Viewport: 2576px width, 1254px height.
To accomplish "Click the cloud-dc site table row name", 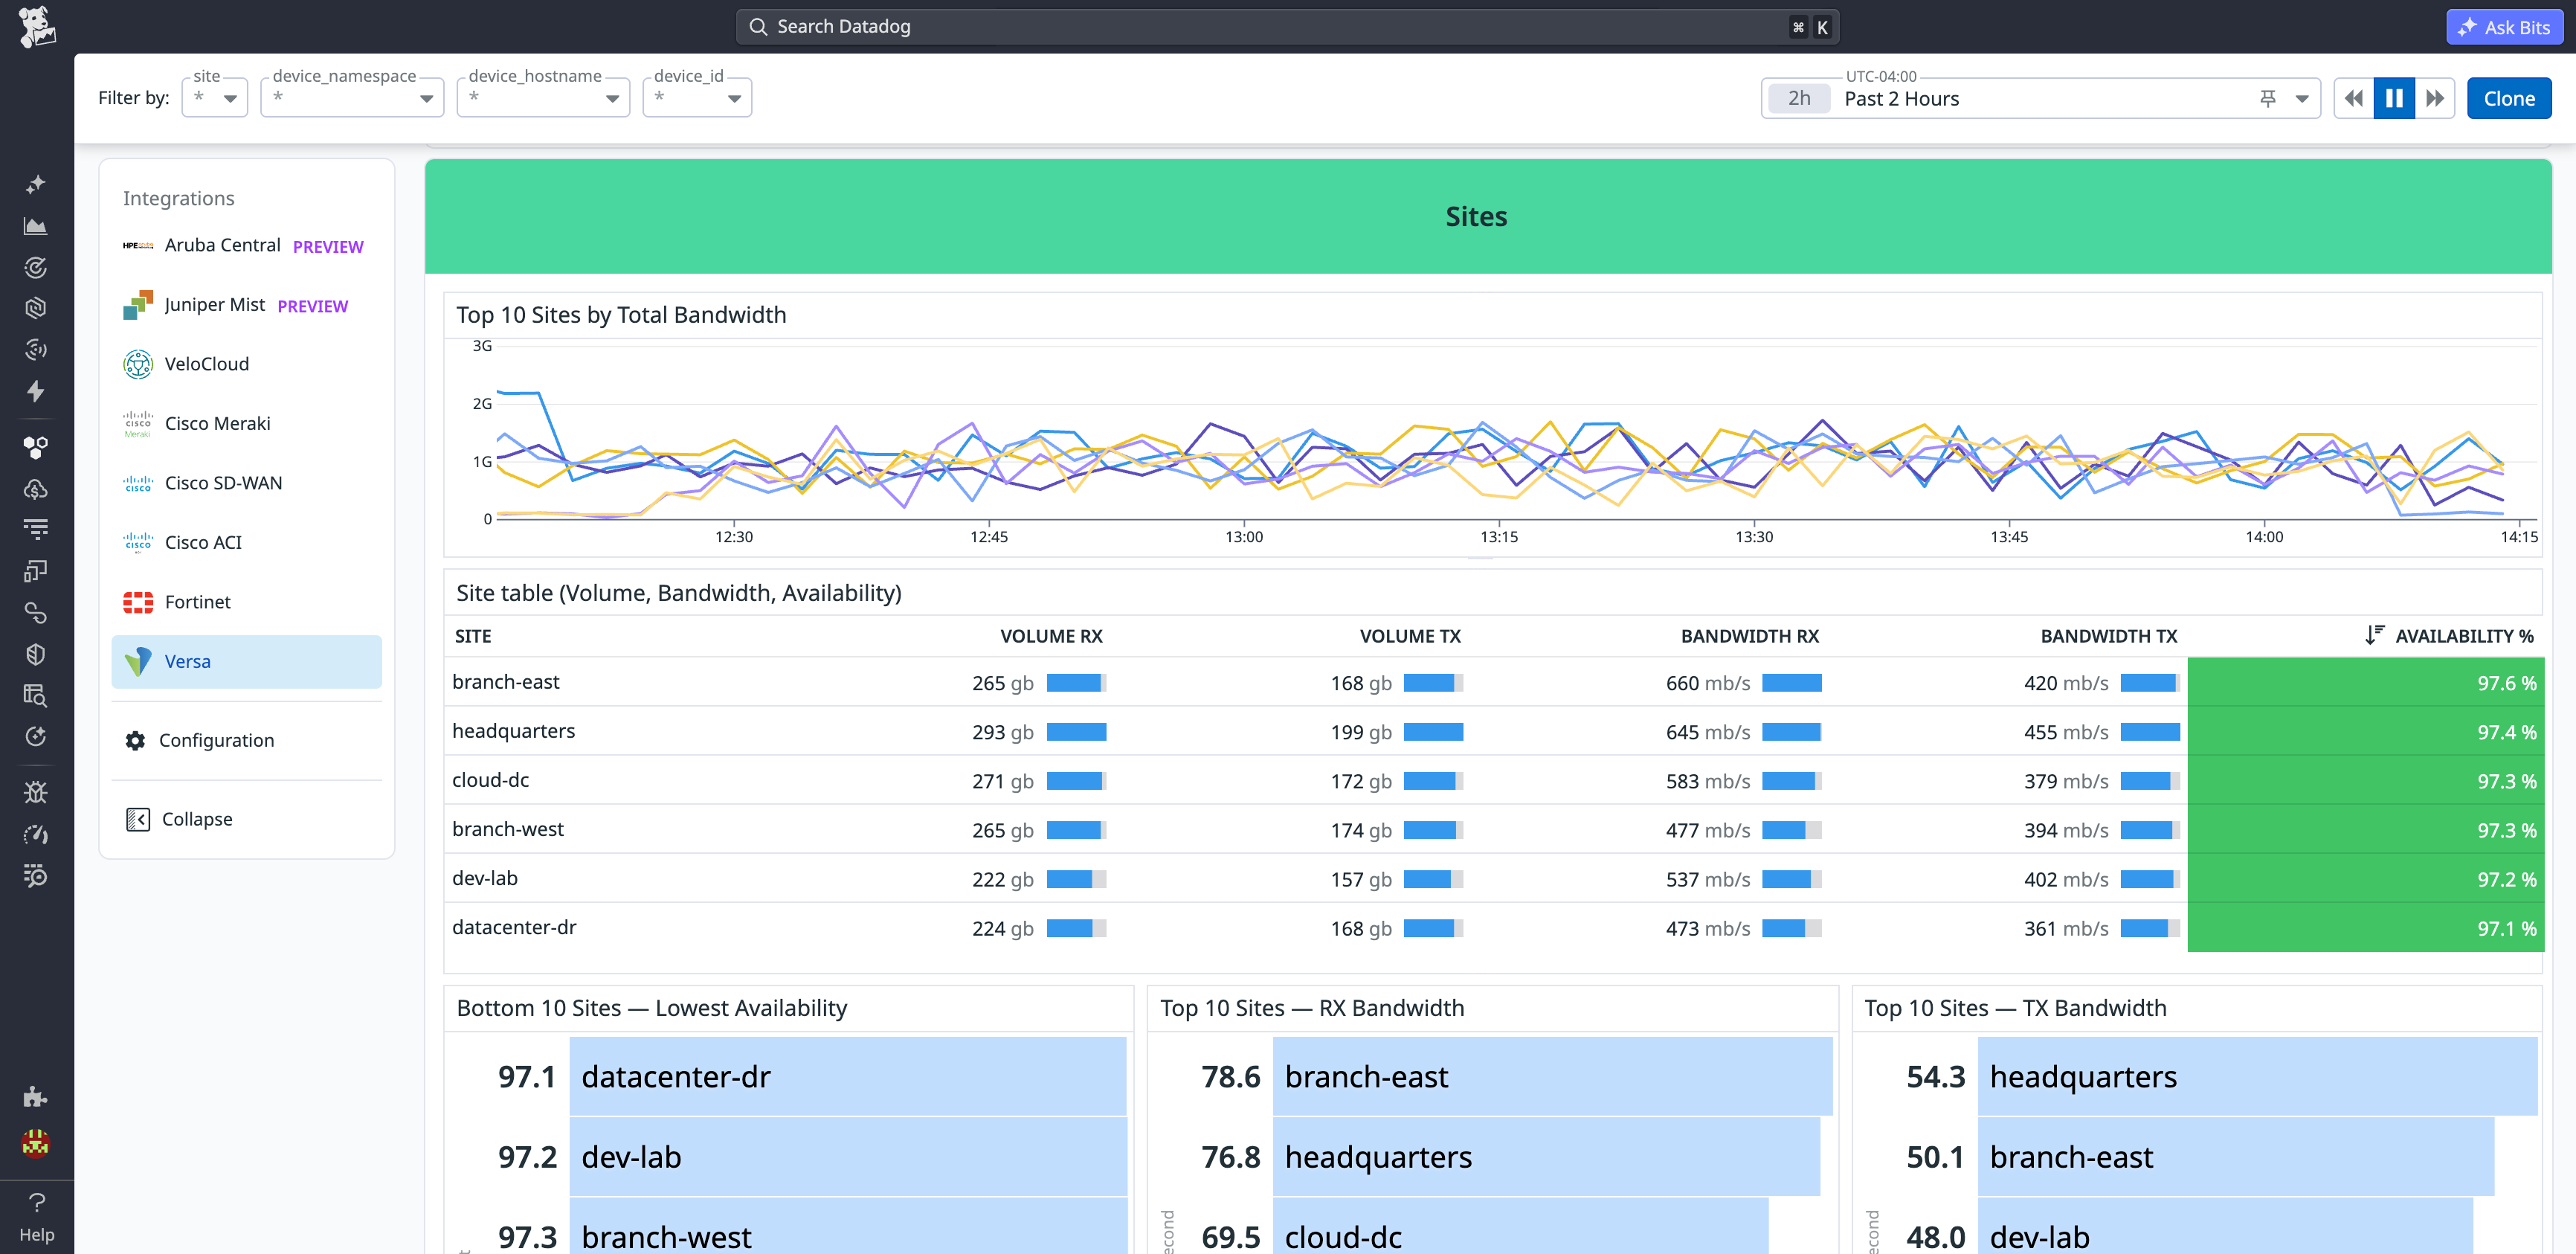I will coord(490,780).
